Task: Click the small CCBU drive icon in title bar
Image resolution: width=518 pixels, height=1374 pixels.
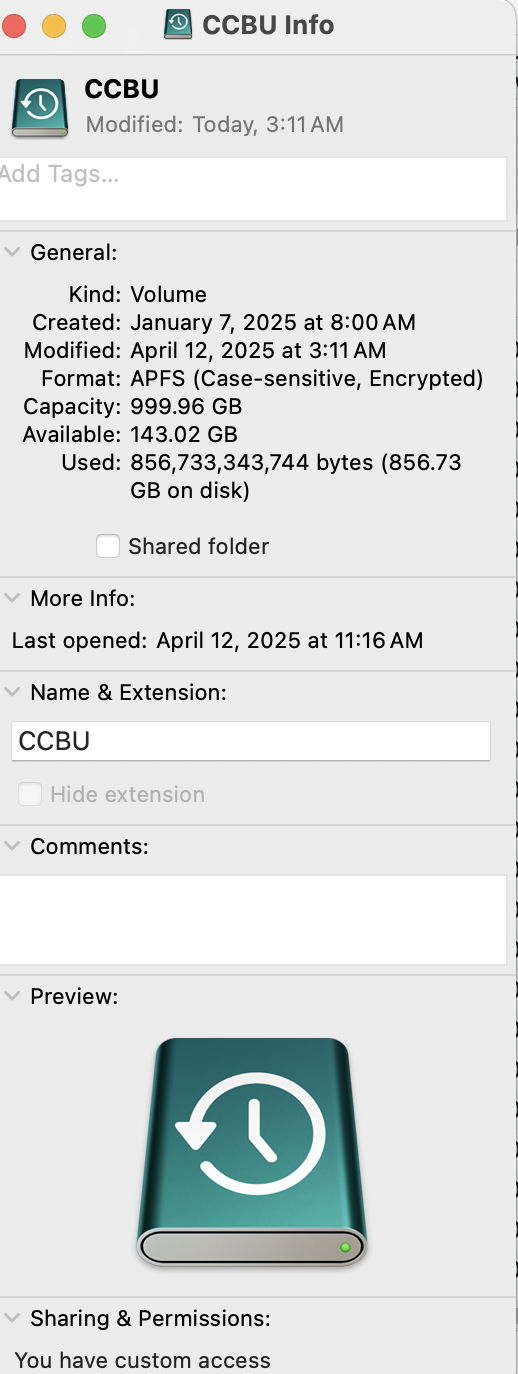Action: (x=178, y=25)
